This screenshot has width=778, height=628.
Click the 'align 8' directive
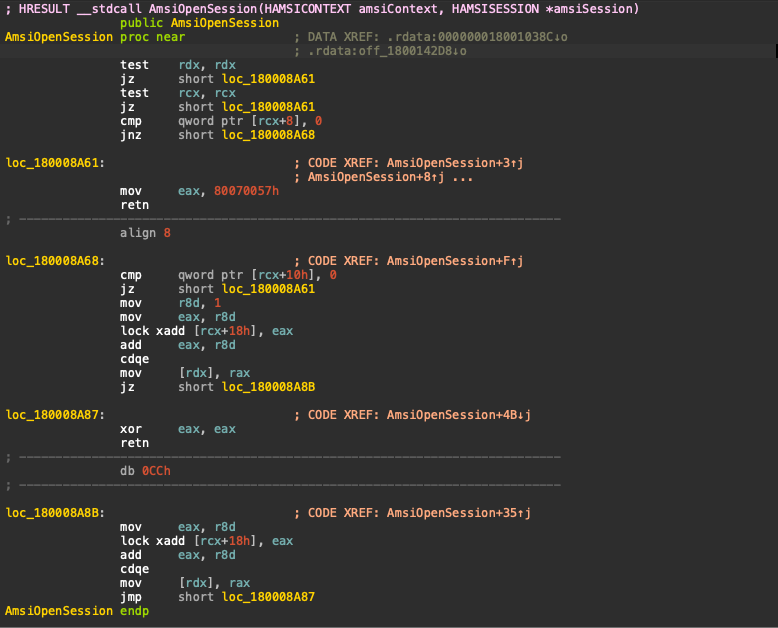pyautogui.click(x=145, y=233)
